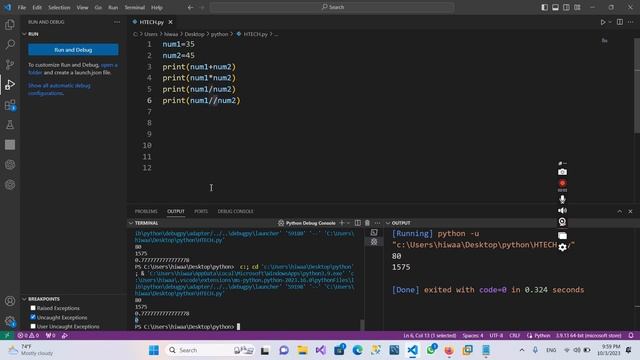
Task: Open recorder overlay settings gear
Action: tap(562, 247)
